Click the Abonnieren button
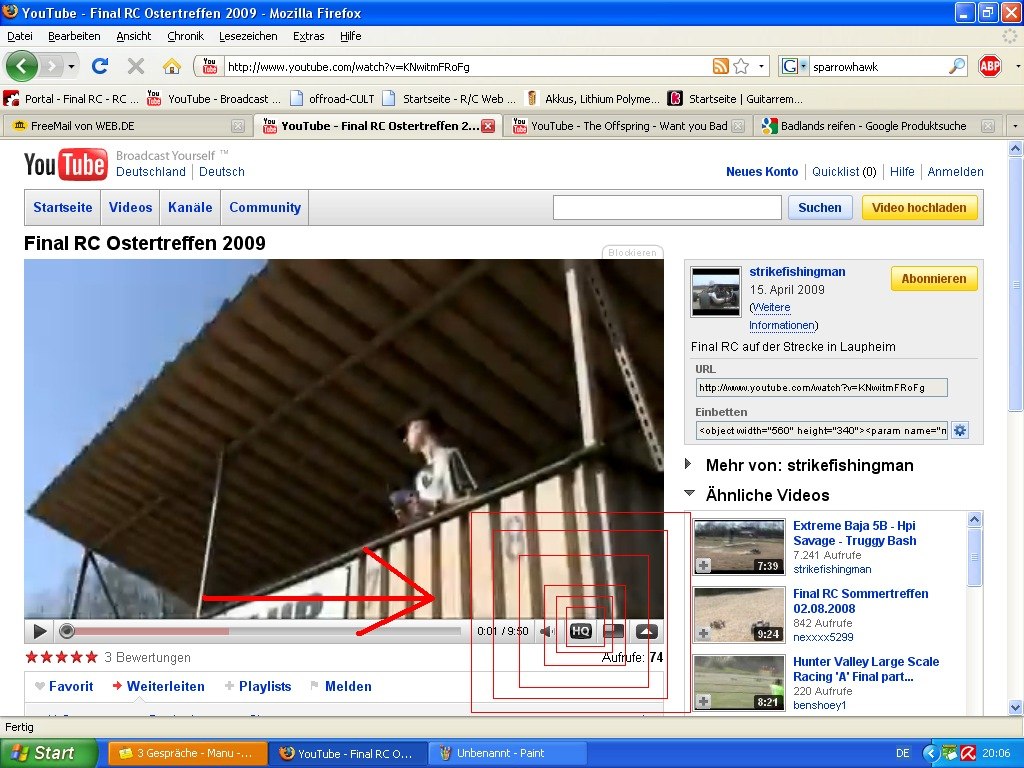 (933, 279)
